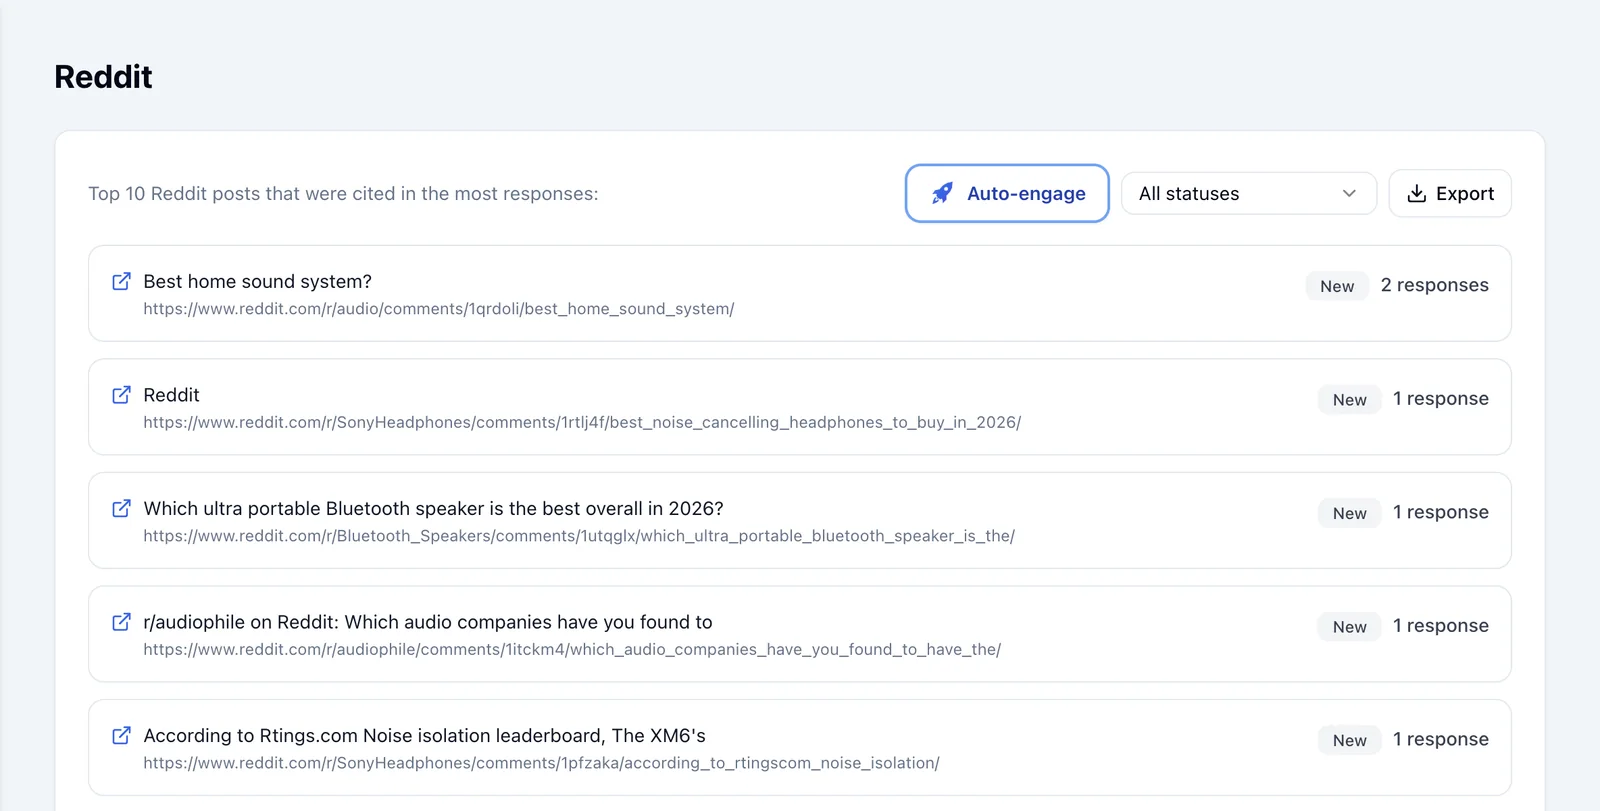Click "1 response" on the Bluetooth speaker row
1600x811 pixels.
[1440, 512]
